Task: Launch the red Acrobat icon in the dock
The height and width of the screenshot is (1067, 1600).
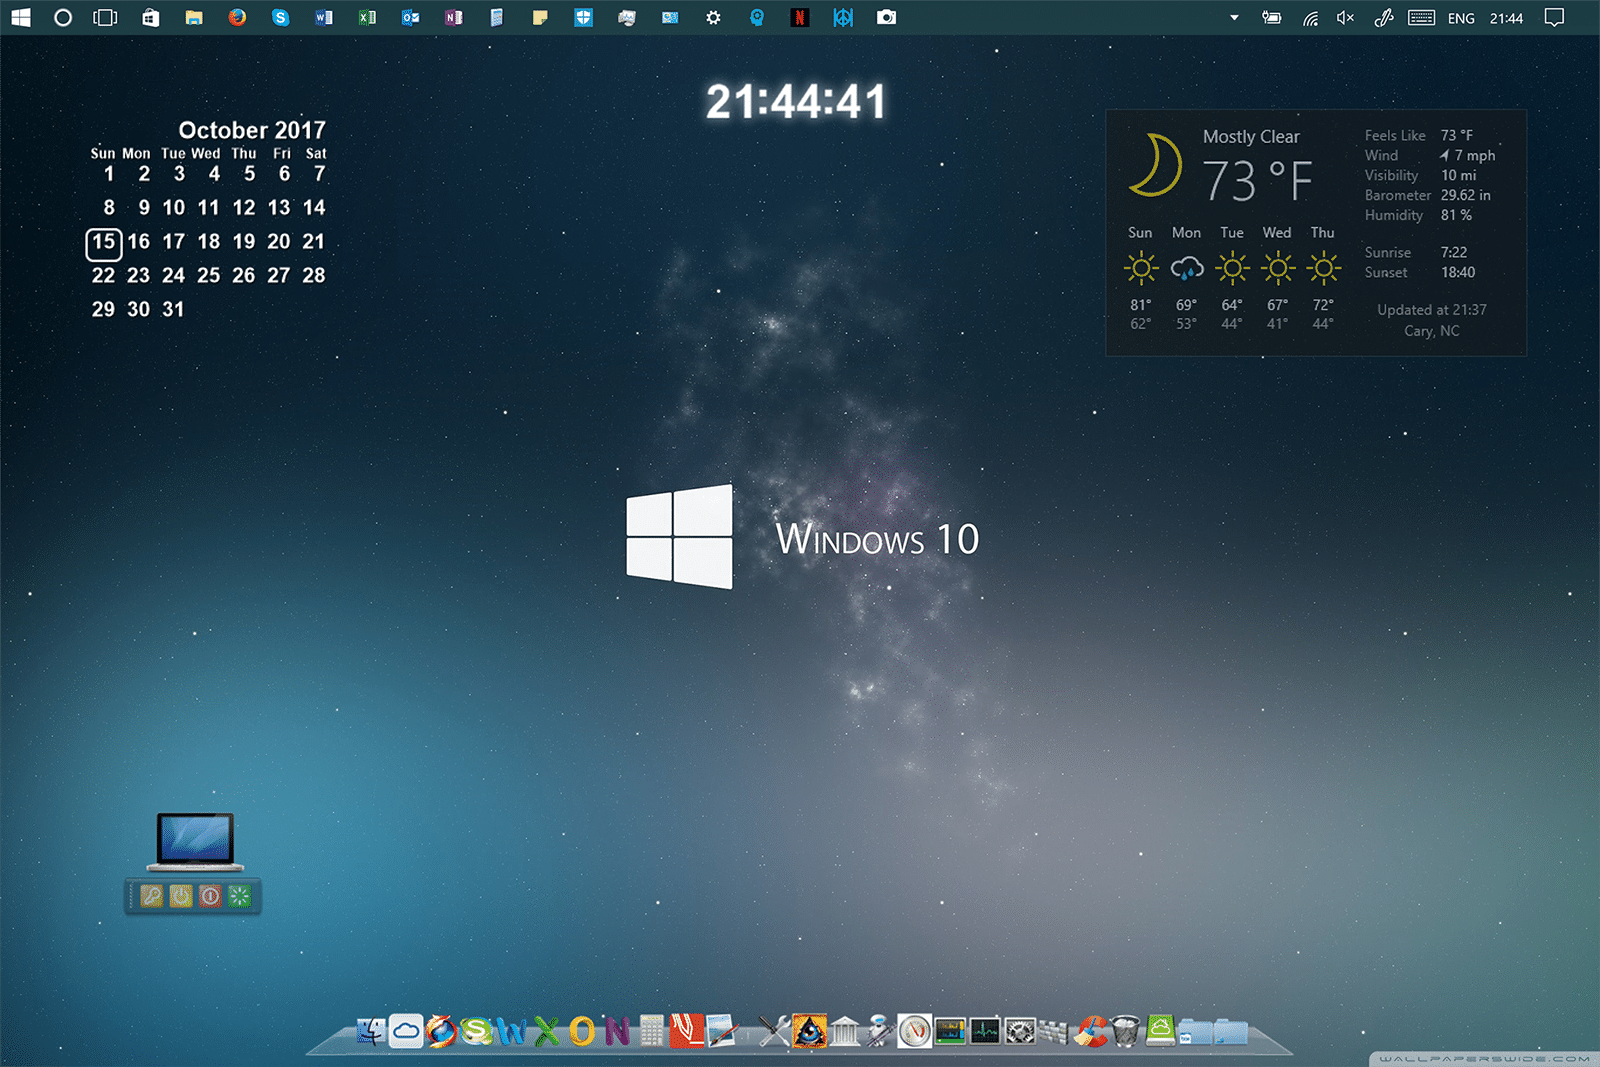Action: pyautogui.click(x=687, y=1031)
